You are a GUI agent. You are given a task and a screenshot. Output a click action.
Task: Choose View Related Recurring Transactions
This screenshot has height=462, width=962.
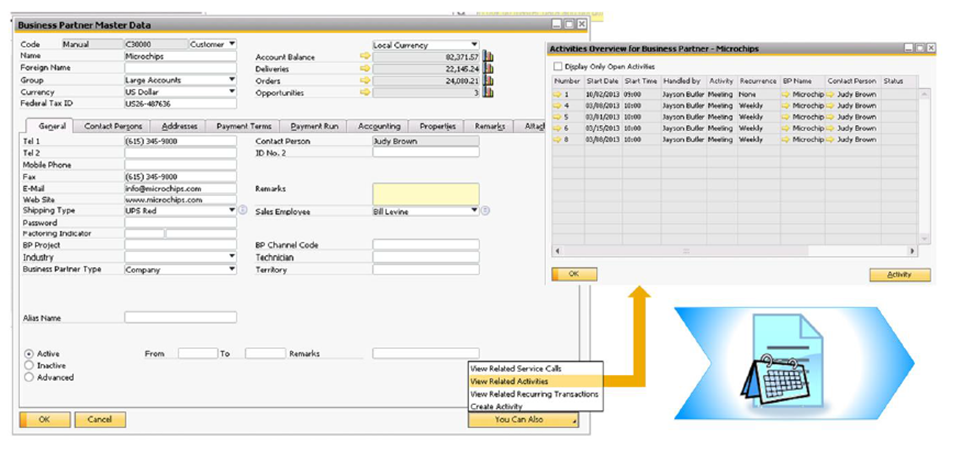click(x=535, y=394)
